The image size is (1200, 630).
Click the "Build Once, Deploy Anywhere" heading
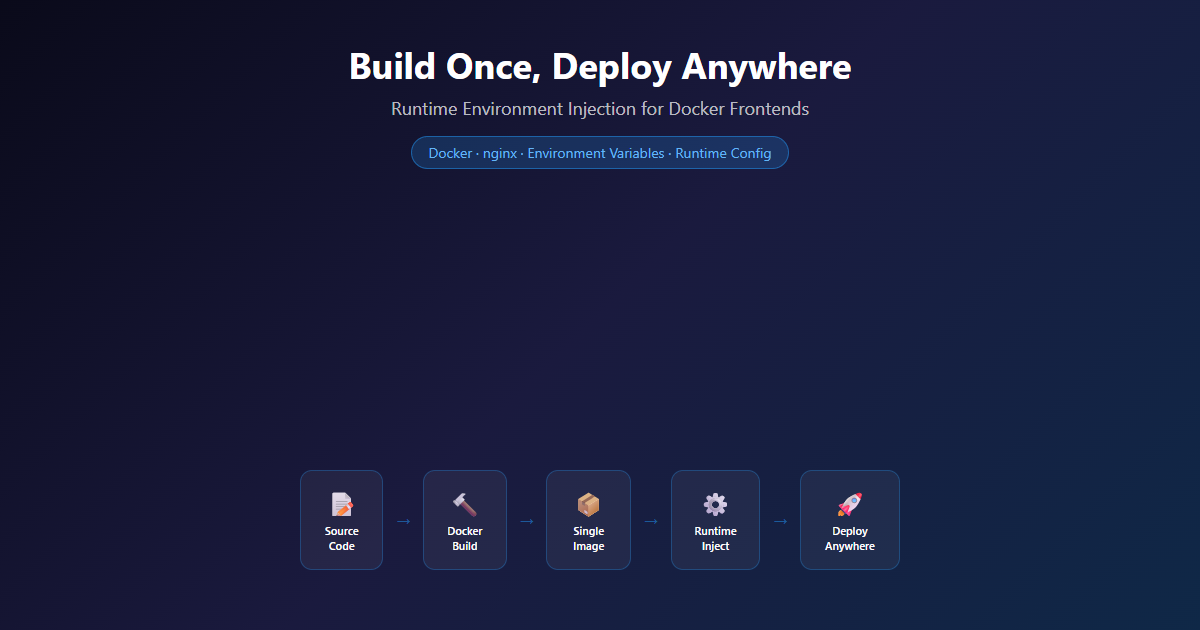pos(600,66)
